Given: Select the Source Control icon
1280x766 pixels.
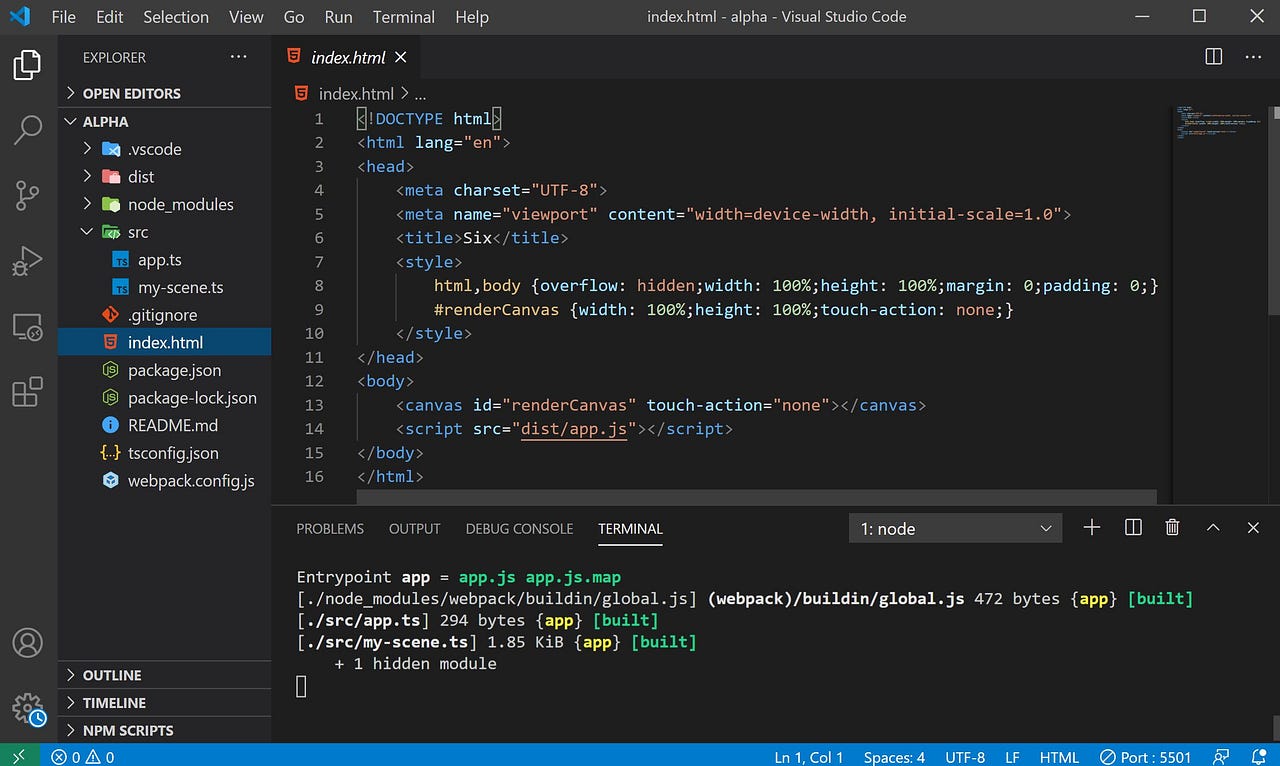Looking at the screenshot, I should [26, 196].
